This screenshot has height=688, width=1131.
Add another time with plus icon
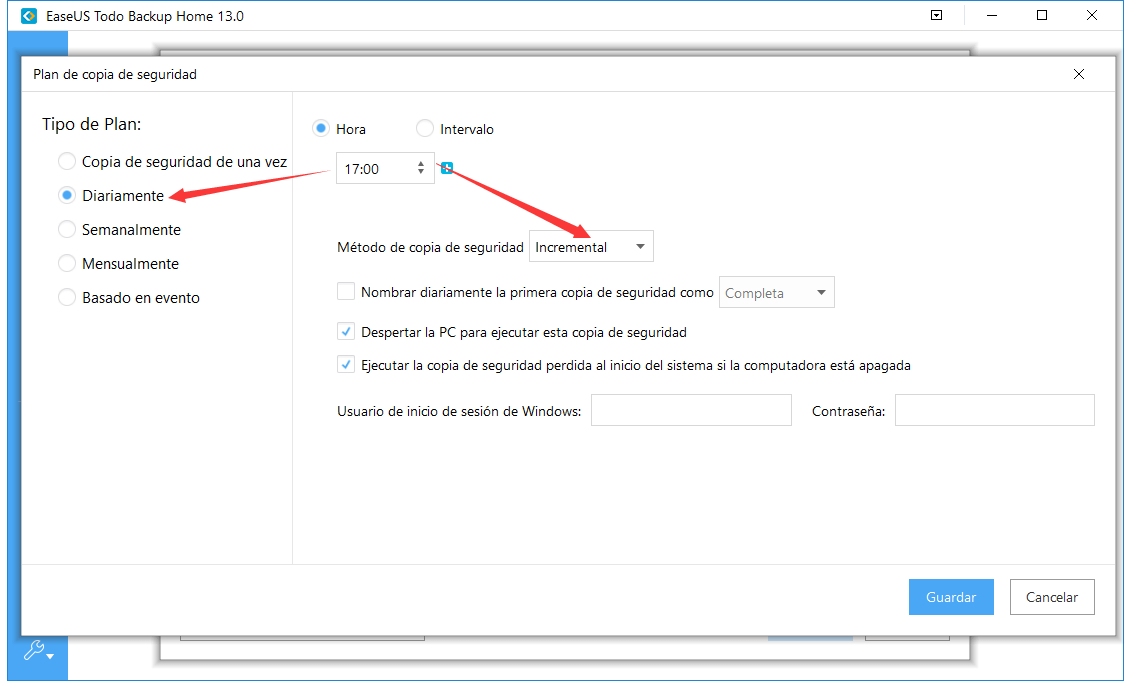click(447, 168)
